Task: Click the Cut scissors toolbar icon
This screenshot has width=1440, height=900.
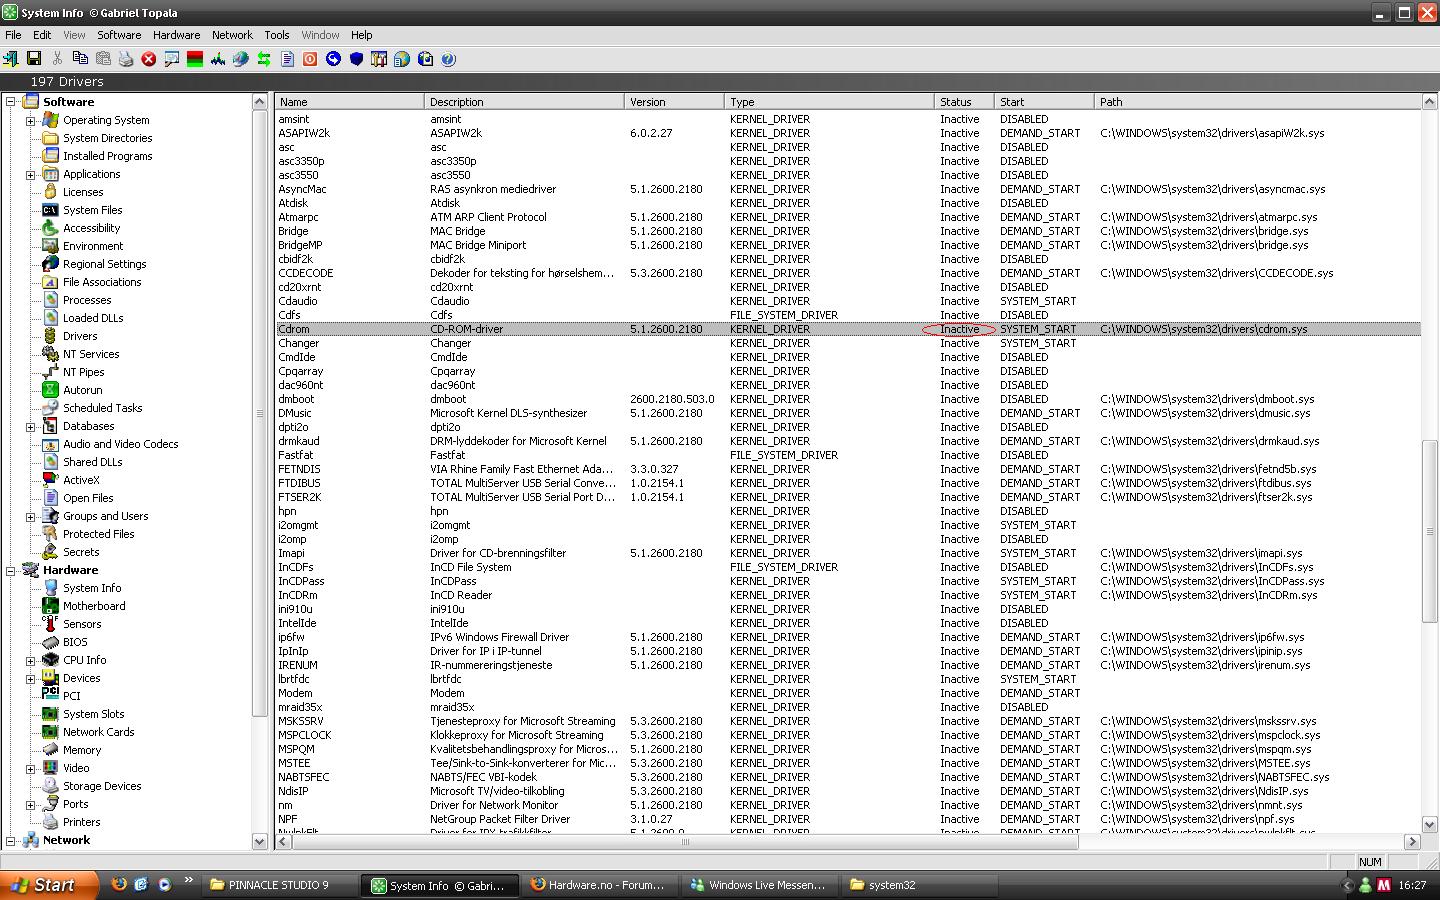Action: [57, 59]
